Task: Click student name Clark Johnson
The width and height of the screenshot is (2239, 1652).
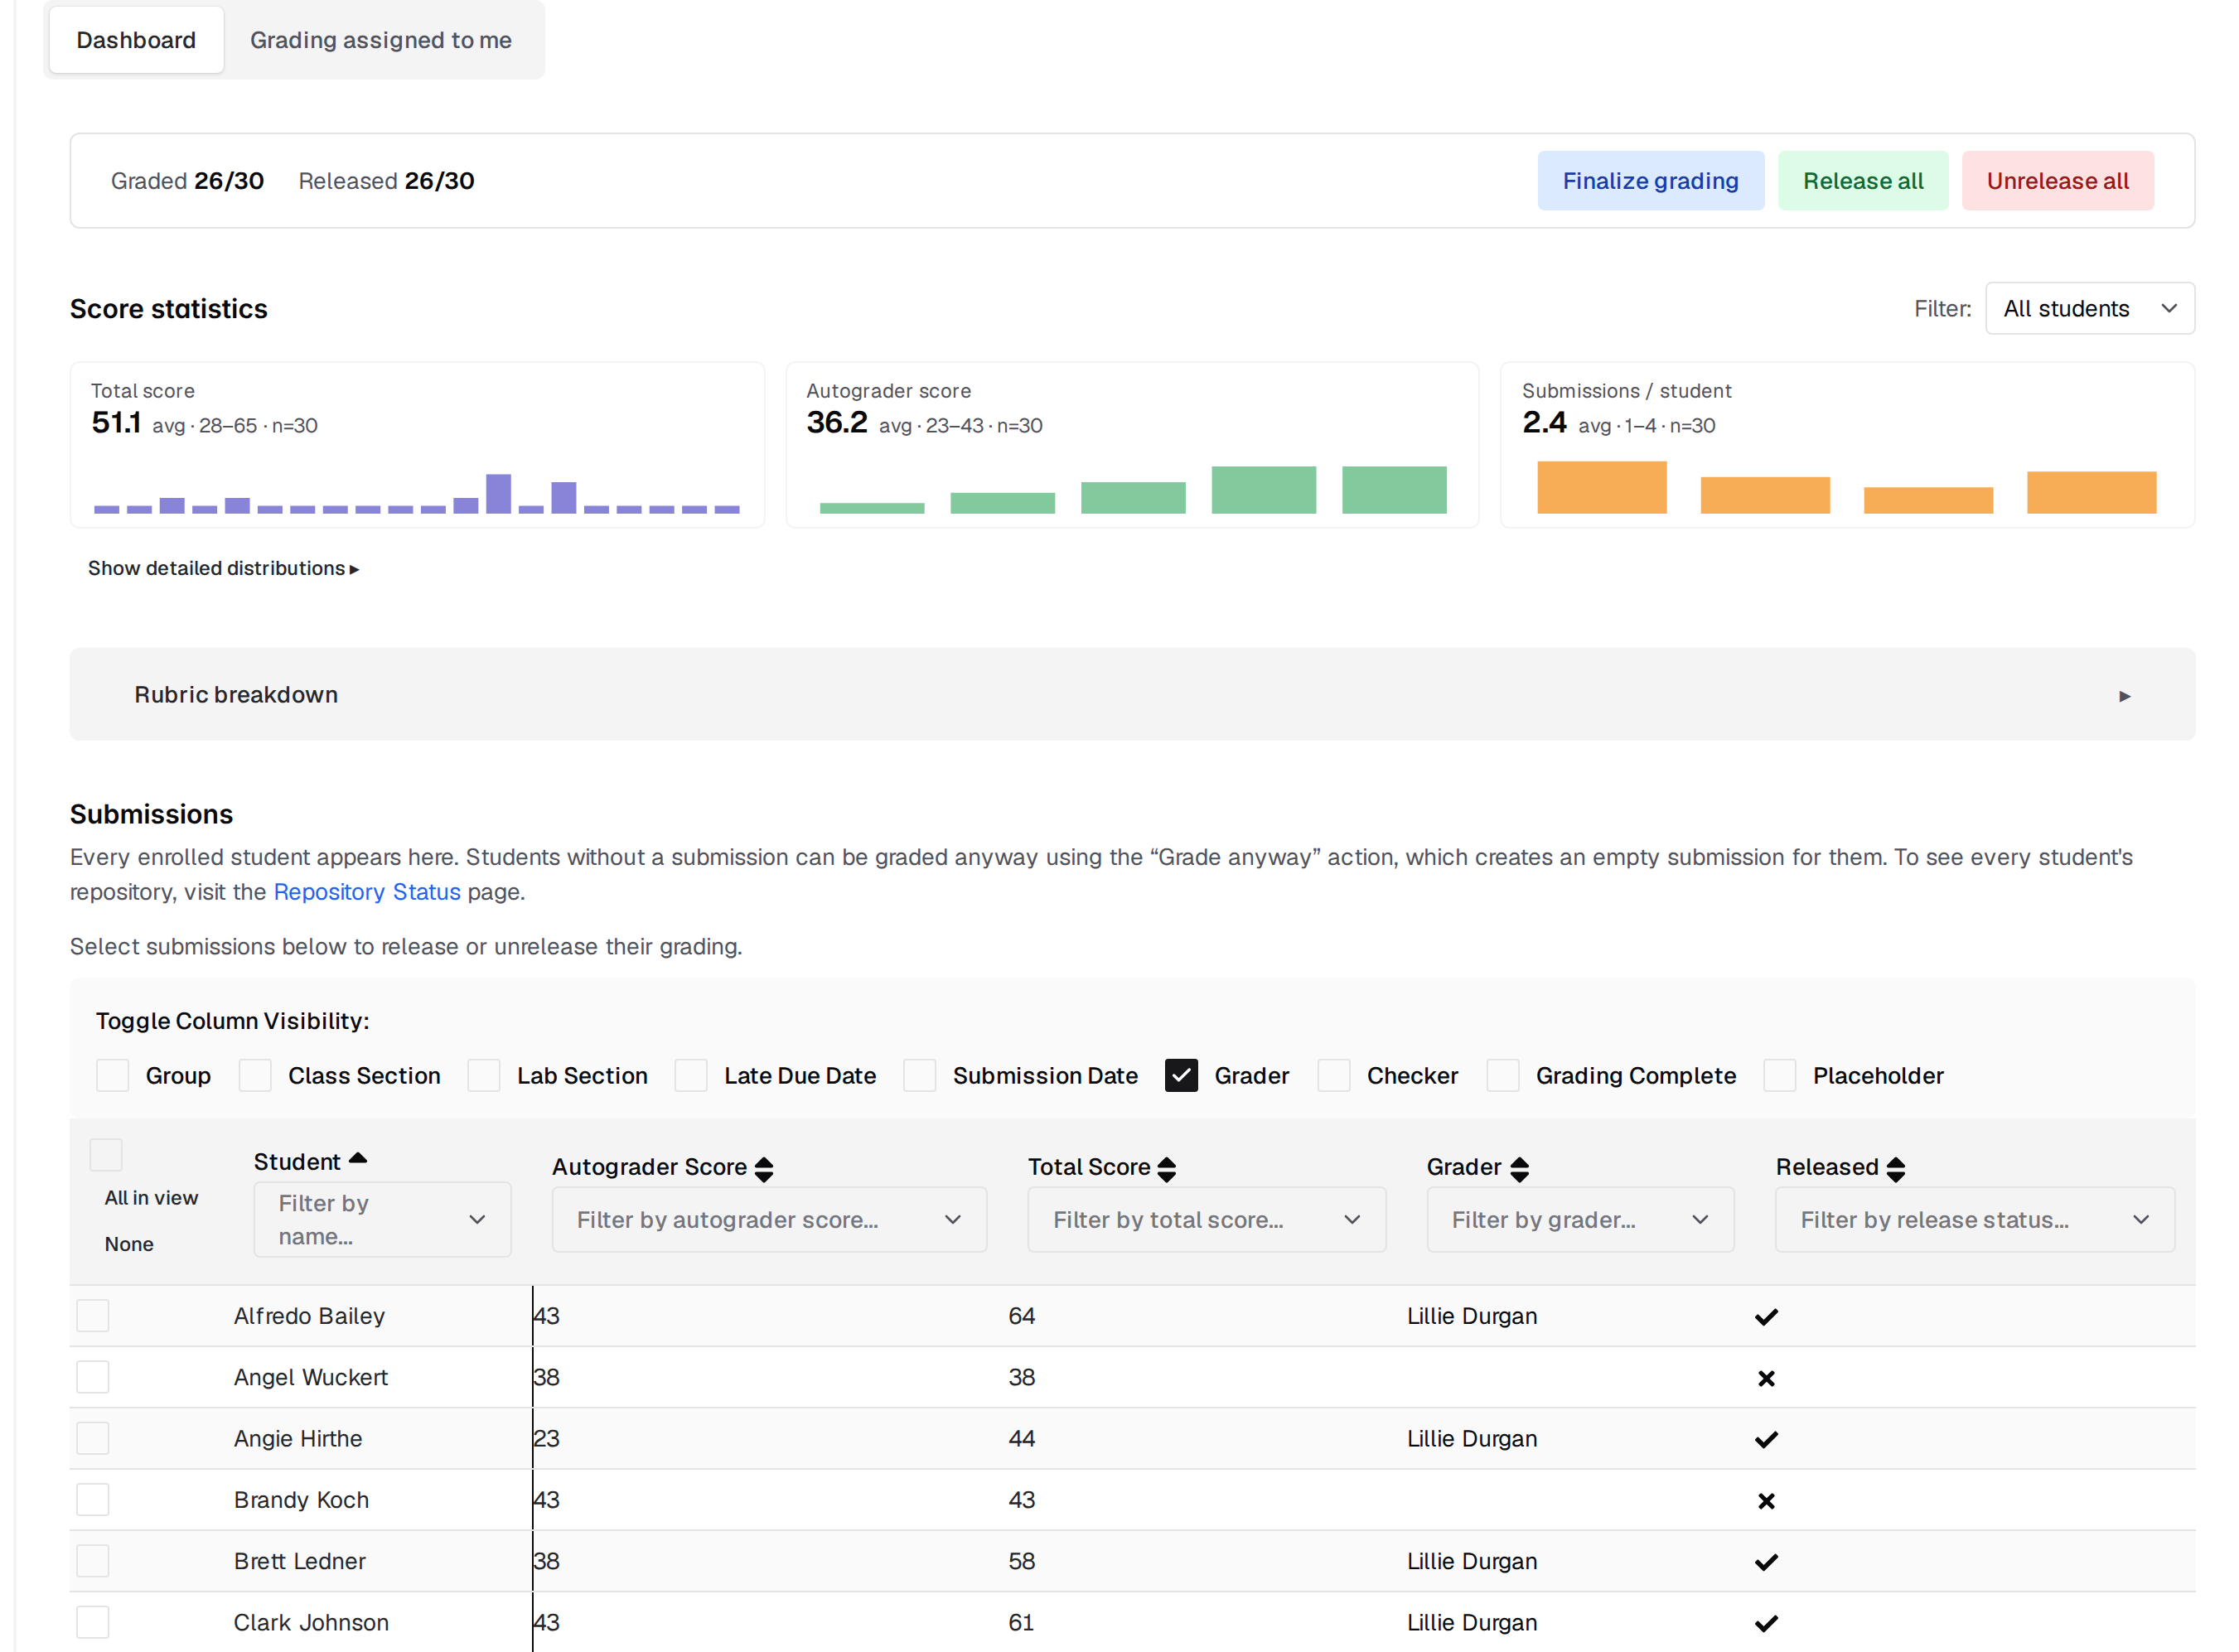Action: coord(311,1622)
